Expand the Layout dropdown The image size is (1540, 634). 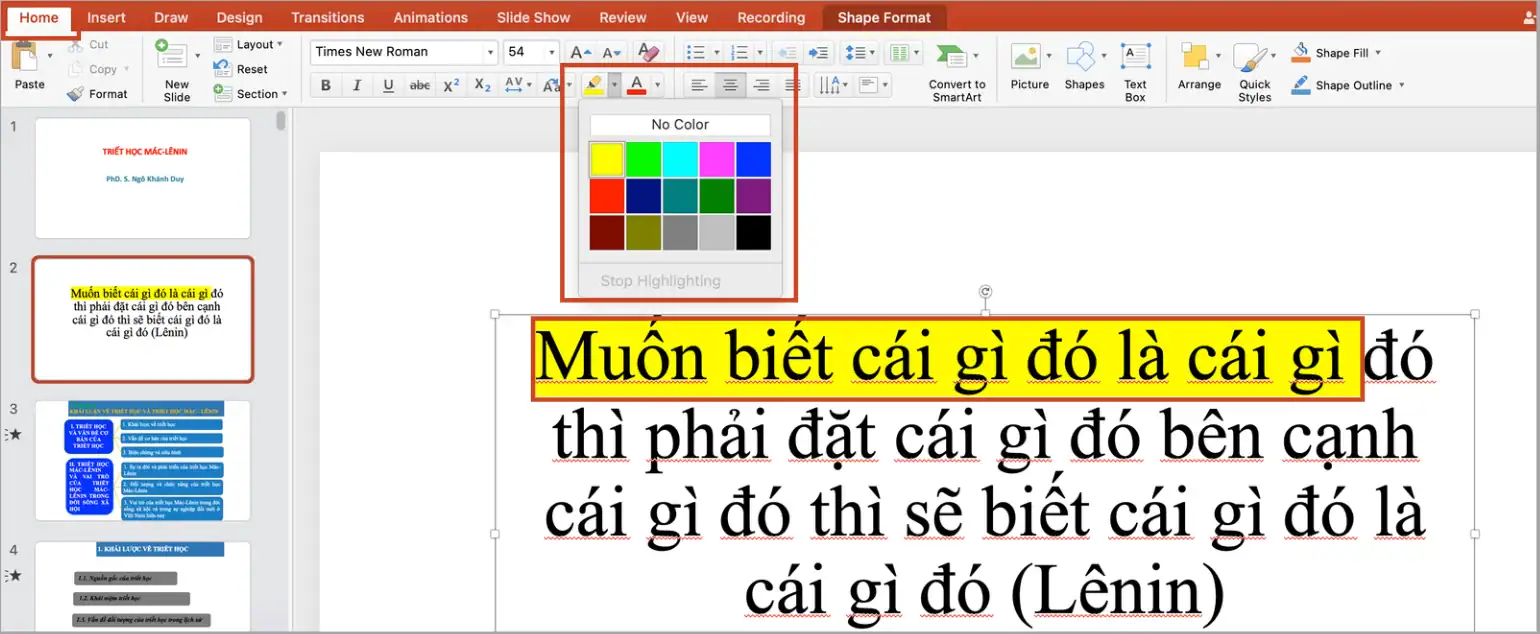[280, 44]
